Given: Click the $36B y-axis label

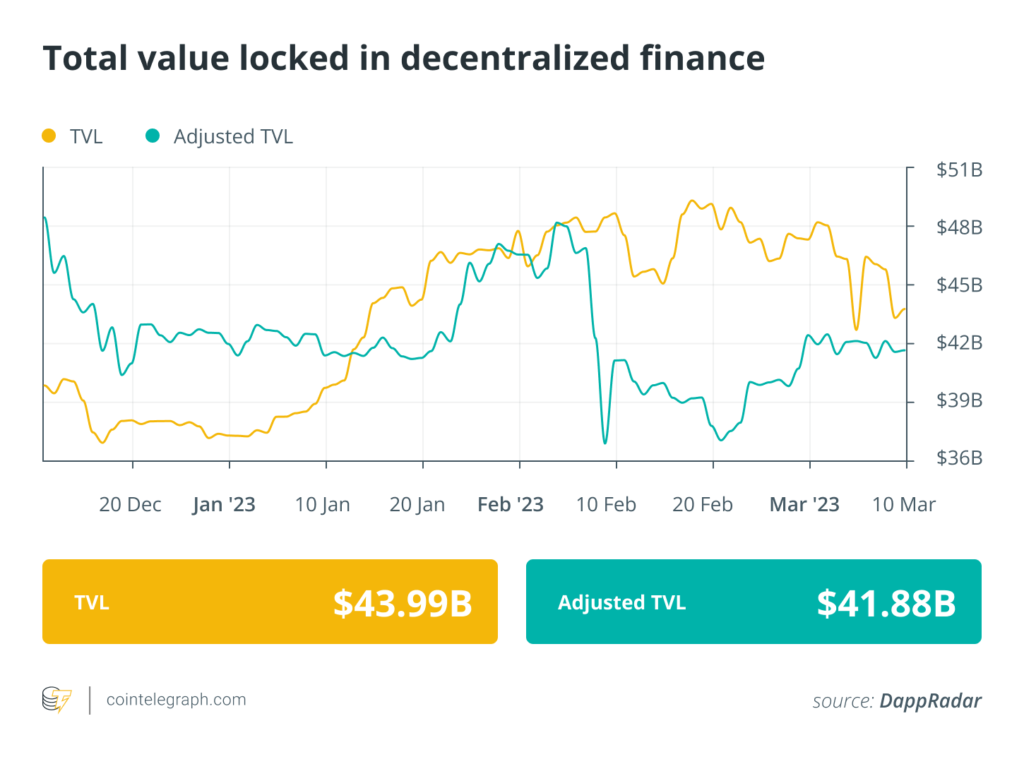Looking at the screenshot, I should coord(959,459).
